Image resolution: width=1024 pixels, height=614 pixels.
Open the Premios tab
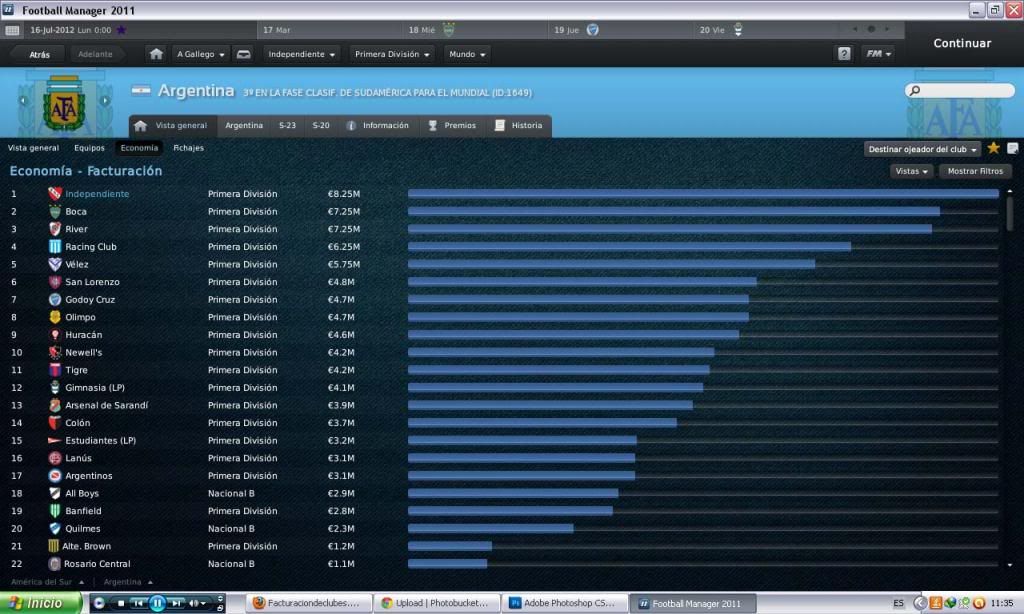[452, 125]
